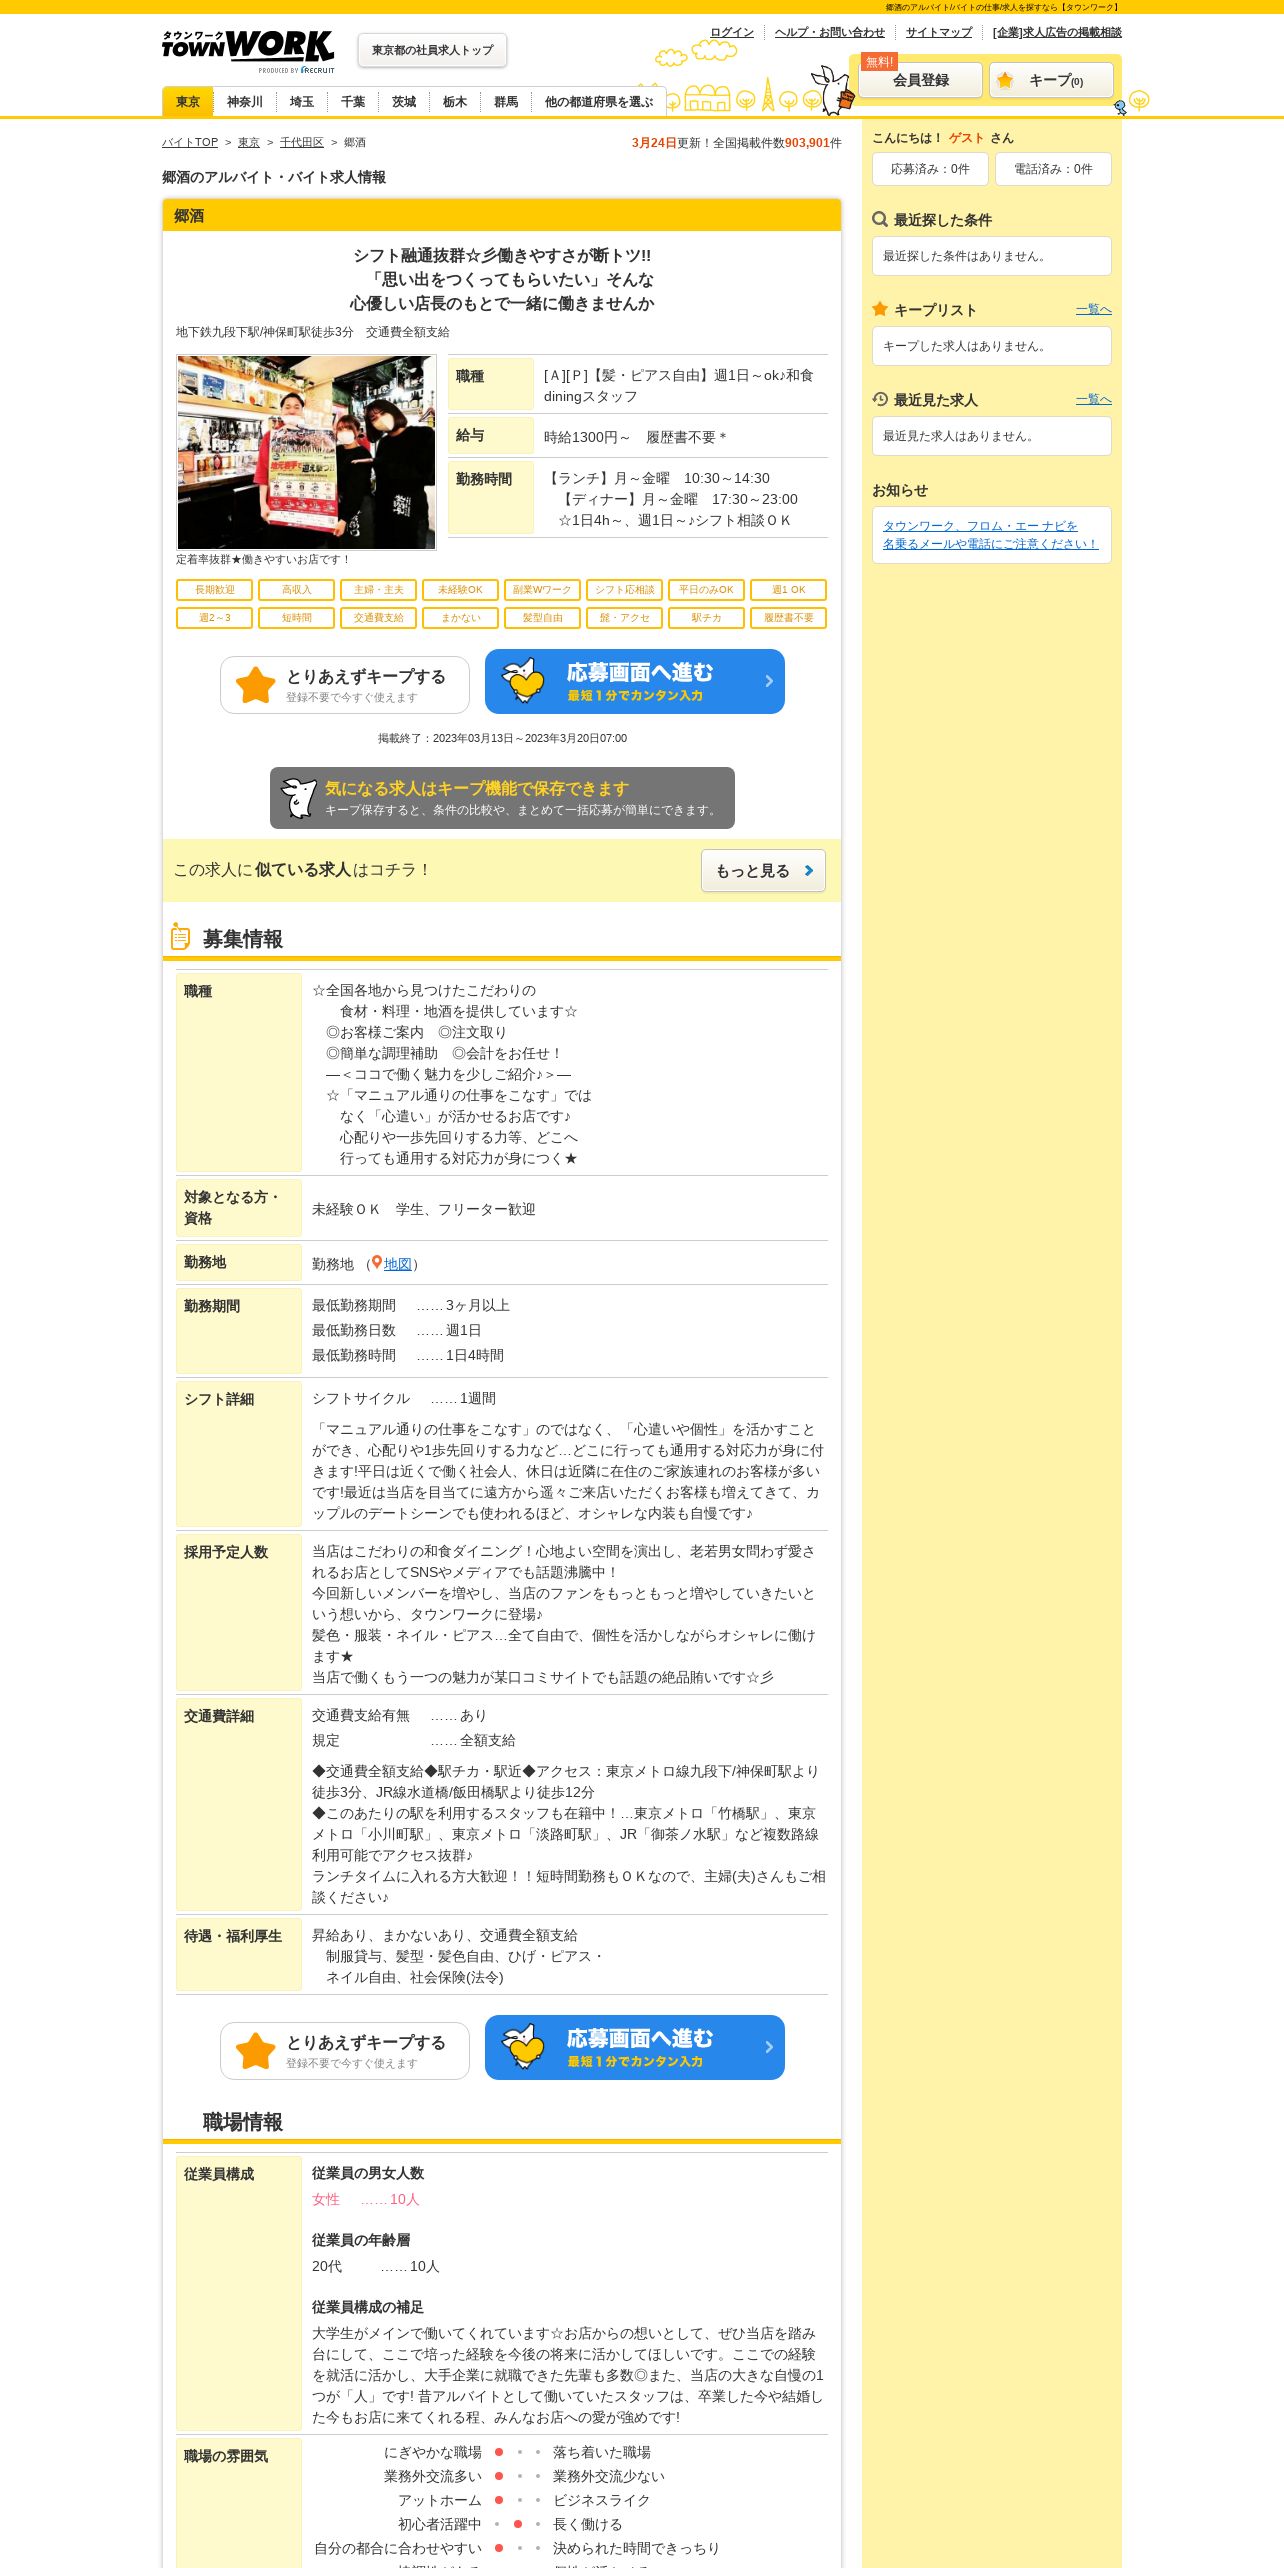Open 一覧へ link for 最近見た求人
Viewport: 1284px width, 2568px height.
coord(1094,400)
